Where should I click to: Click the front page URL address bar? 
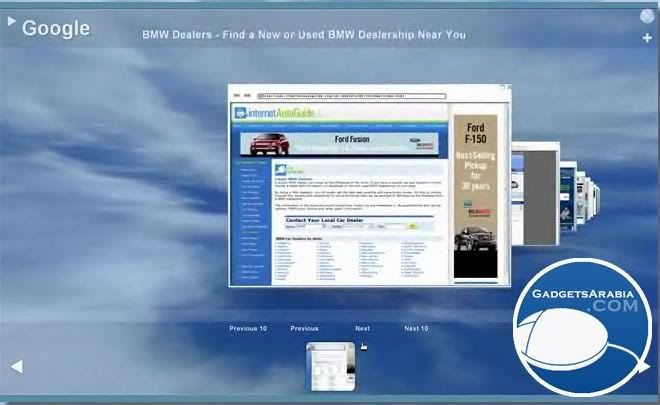pos(351,96)
